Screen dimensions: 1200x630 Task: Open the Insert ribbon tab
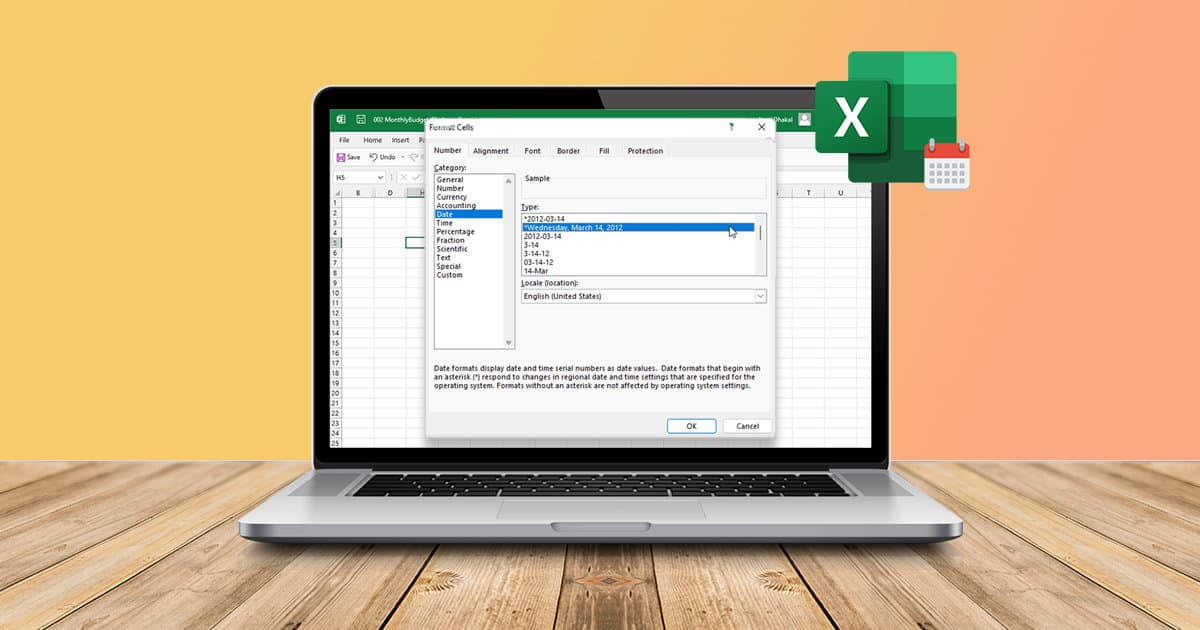coord(400,140)
